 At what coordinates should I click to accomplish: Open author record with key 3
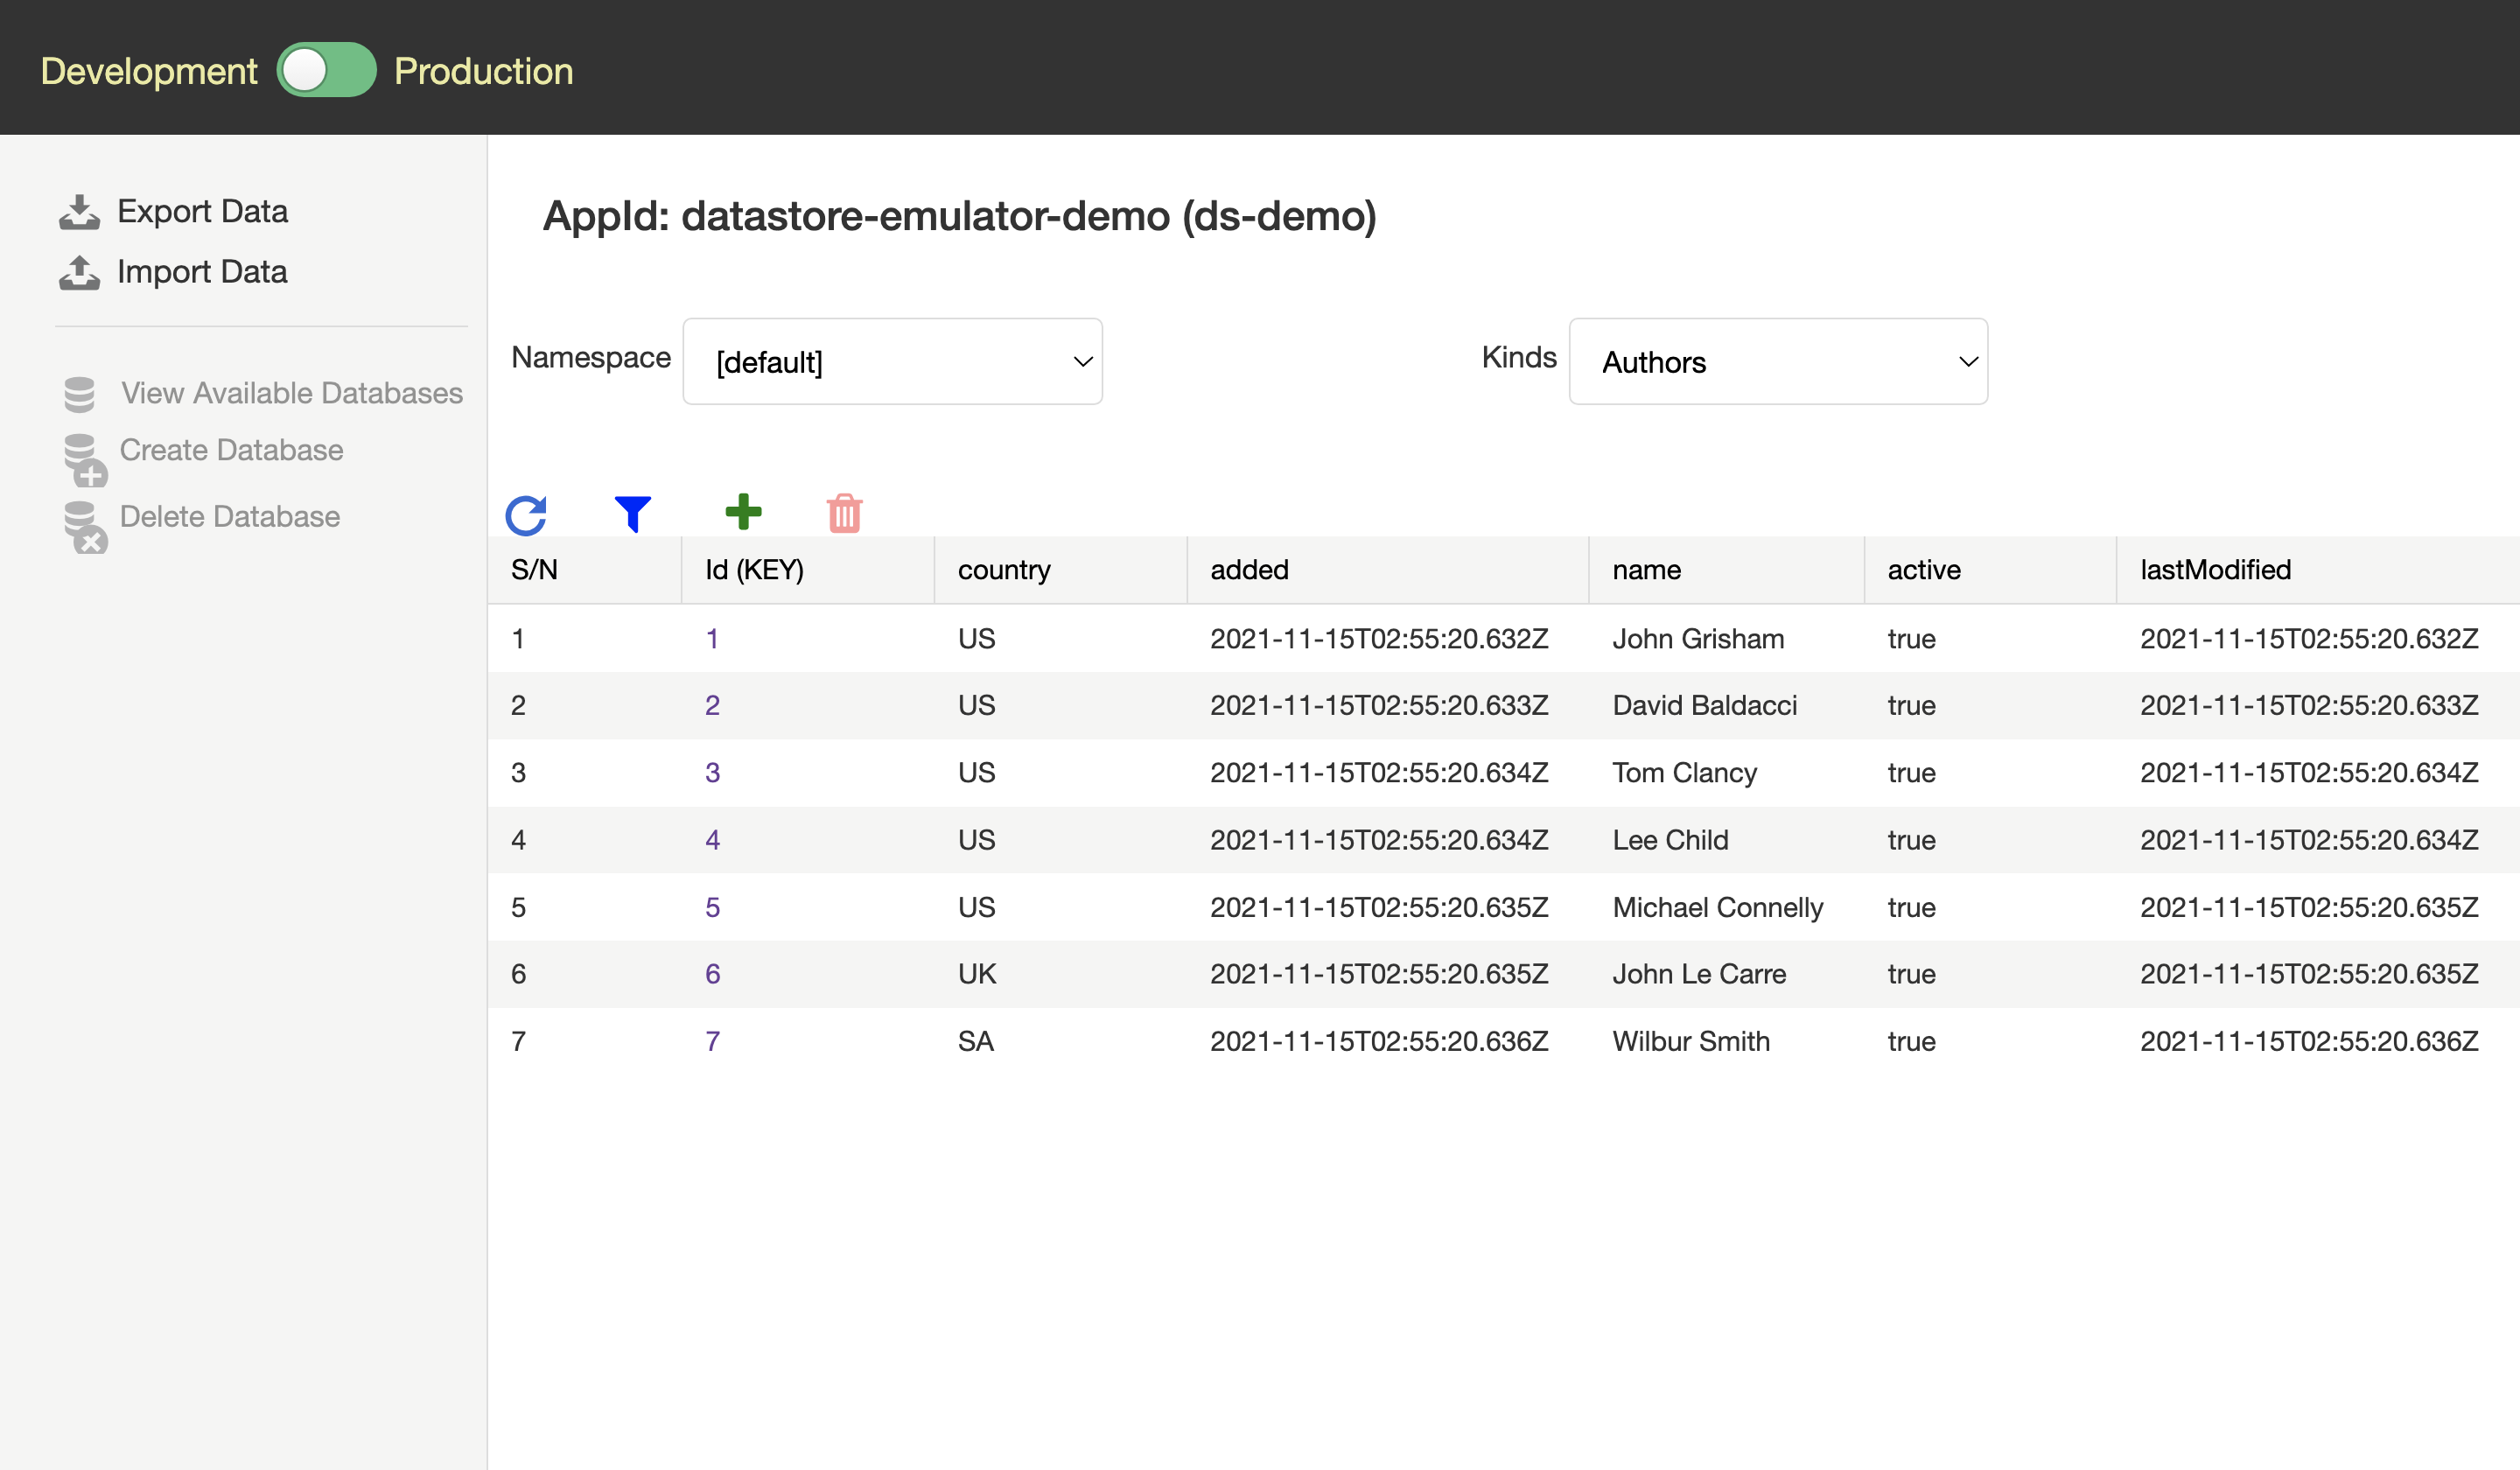[x=710, y=772]
